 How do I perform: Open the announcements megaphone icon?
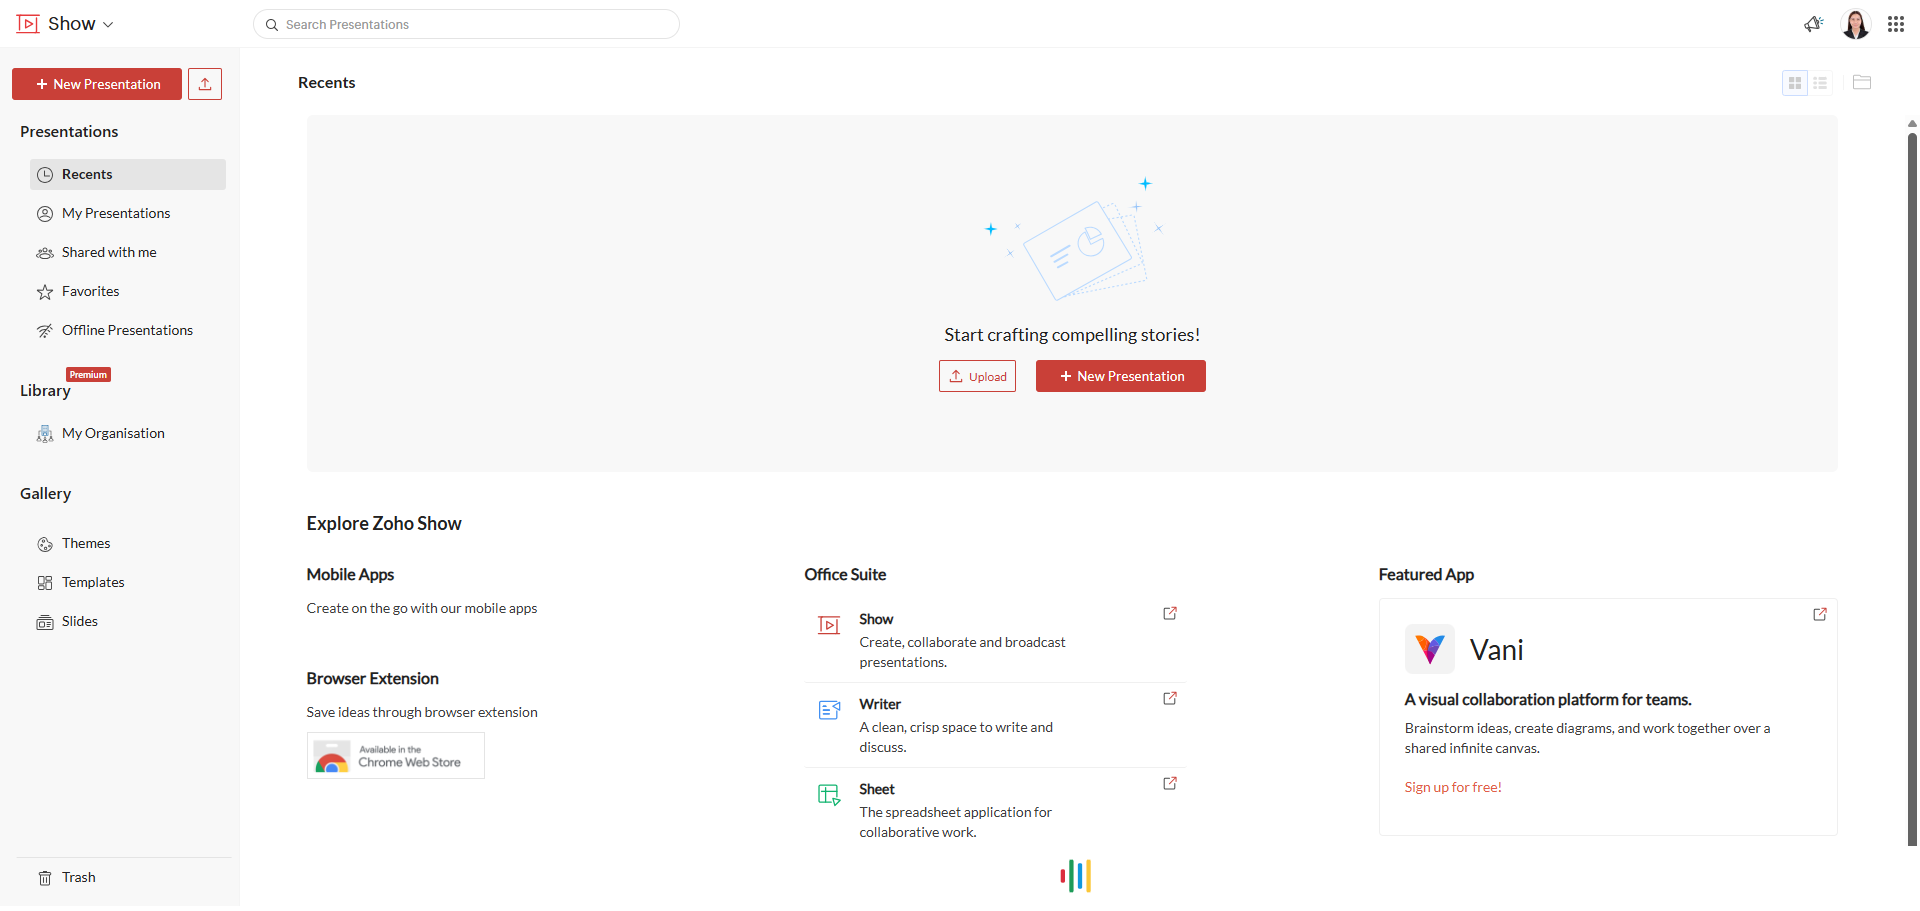(x=1813, y=24)
